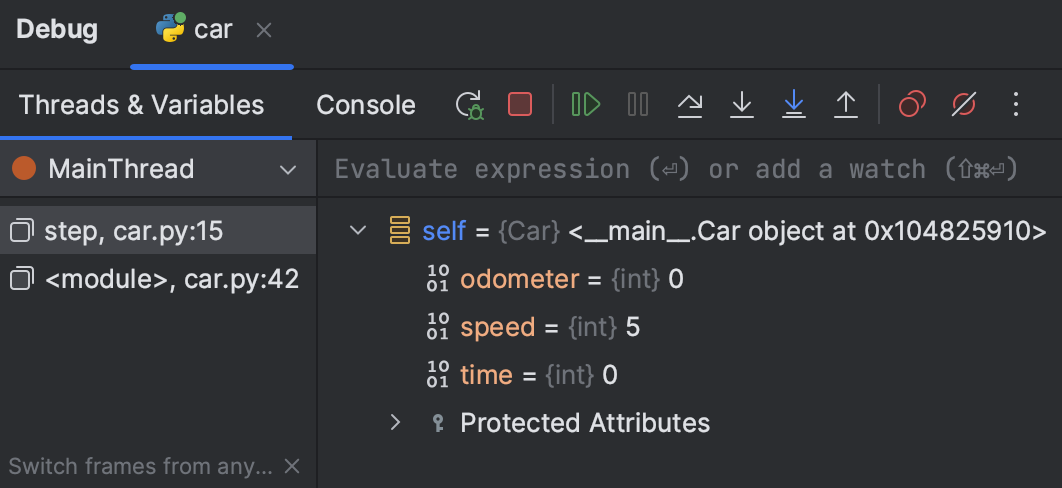Click the Rerun debug icon

tap(469, 104)
